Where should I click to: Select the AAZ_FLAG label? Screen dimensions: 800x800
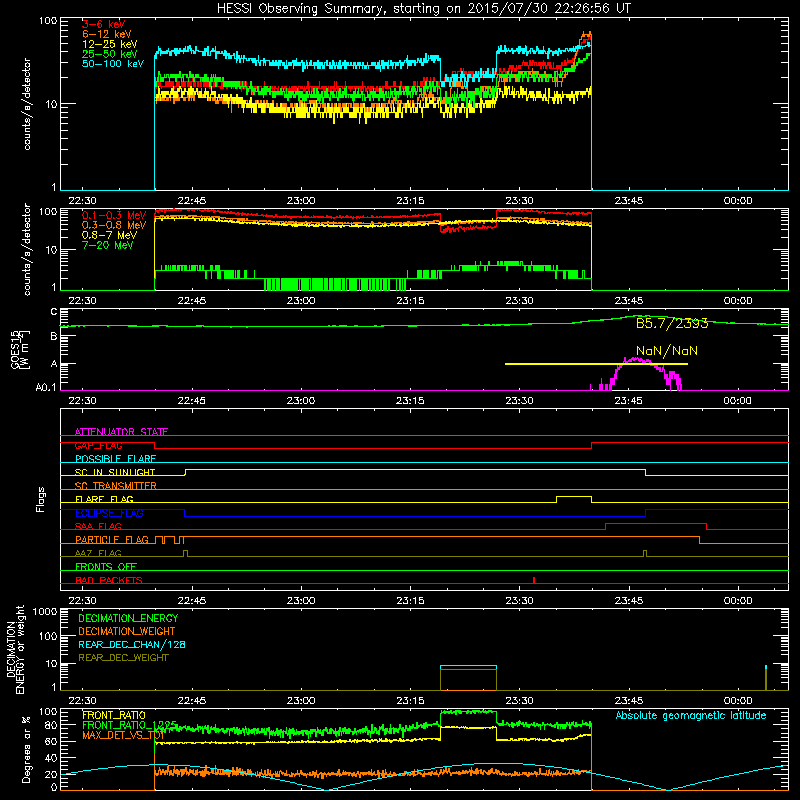click(x=98, y=553)
